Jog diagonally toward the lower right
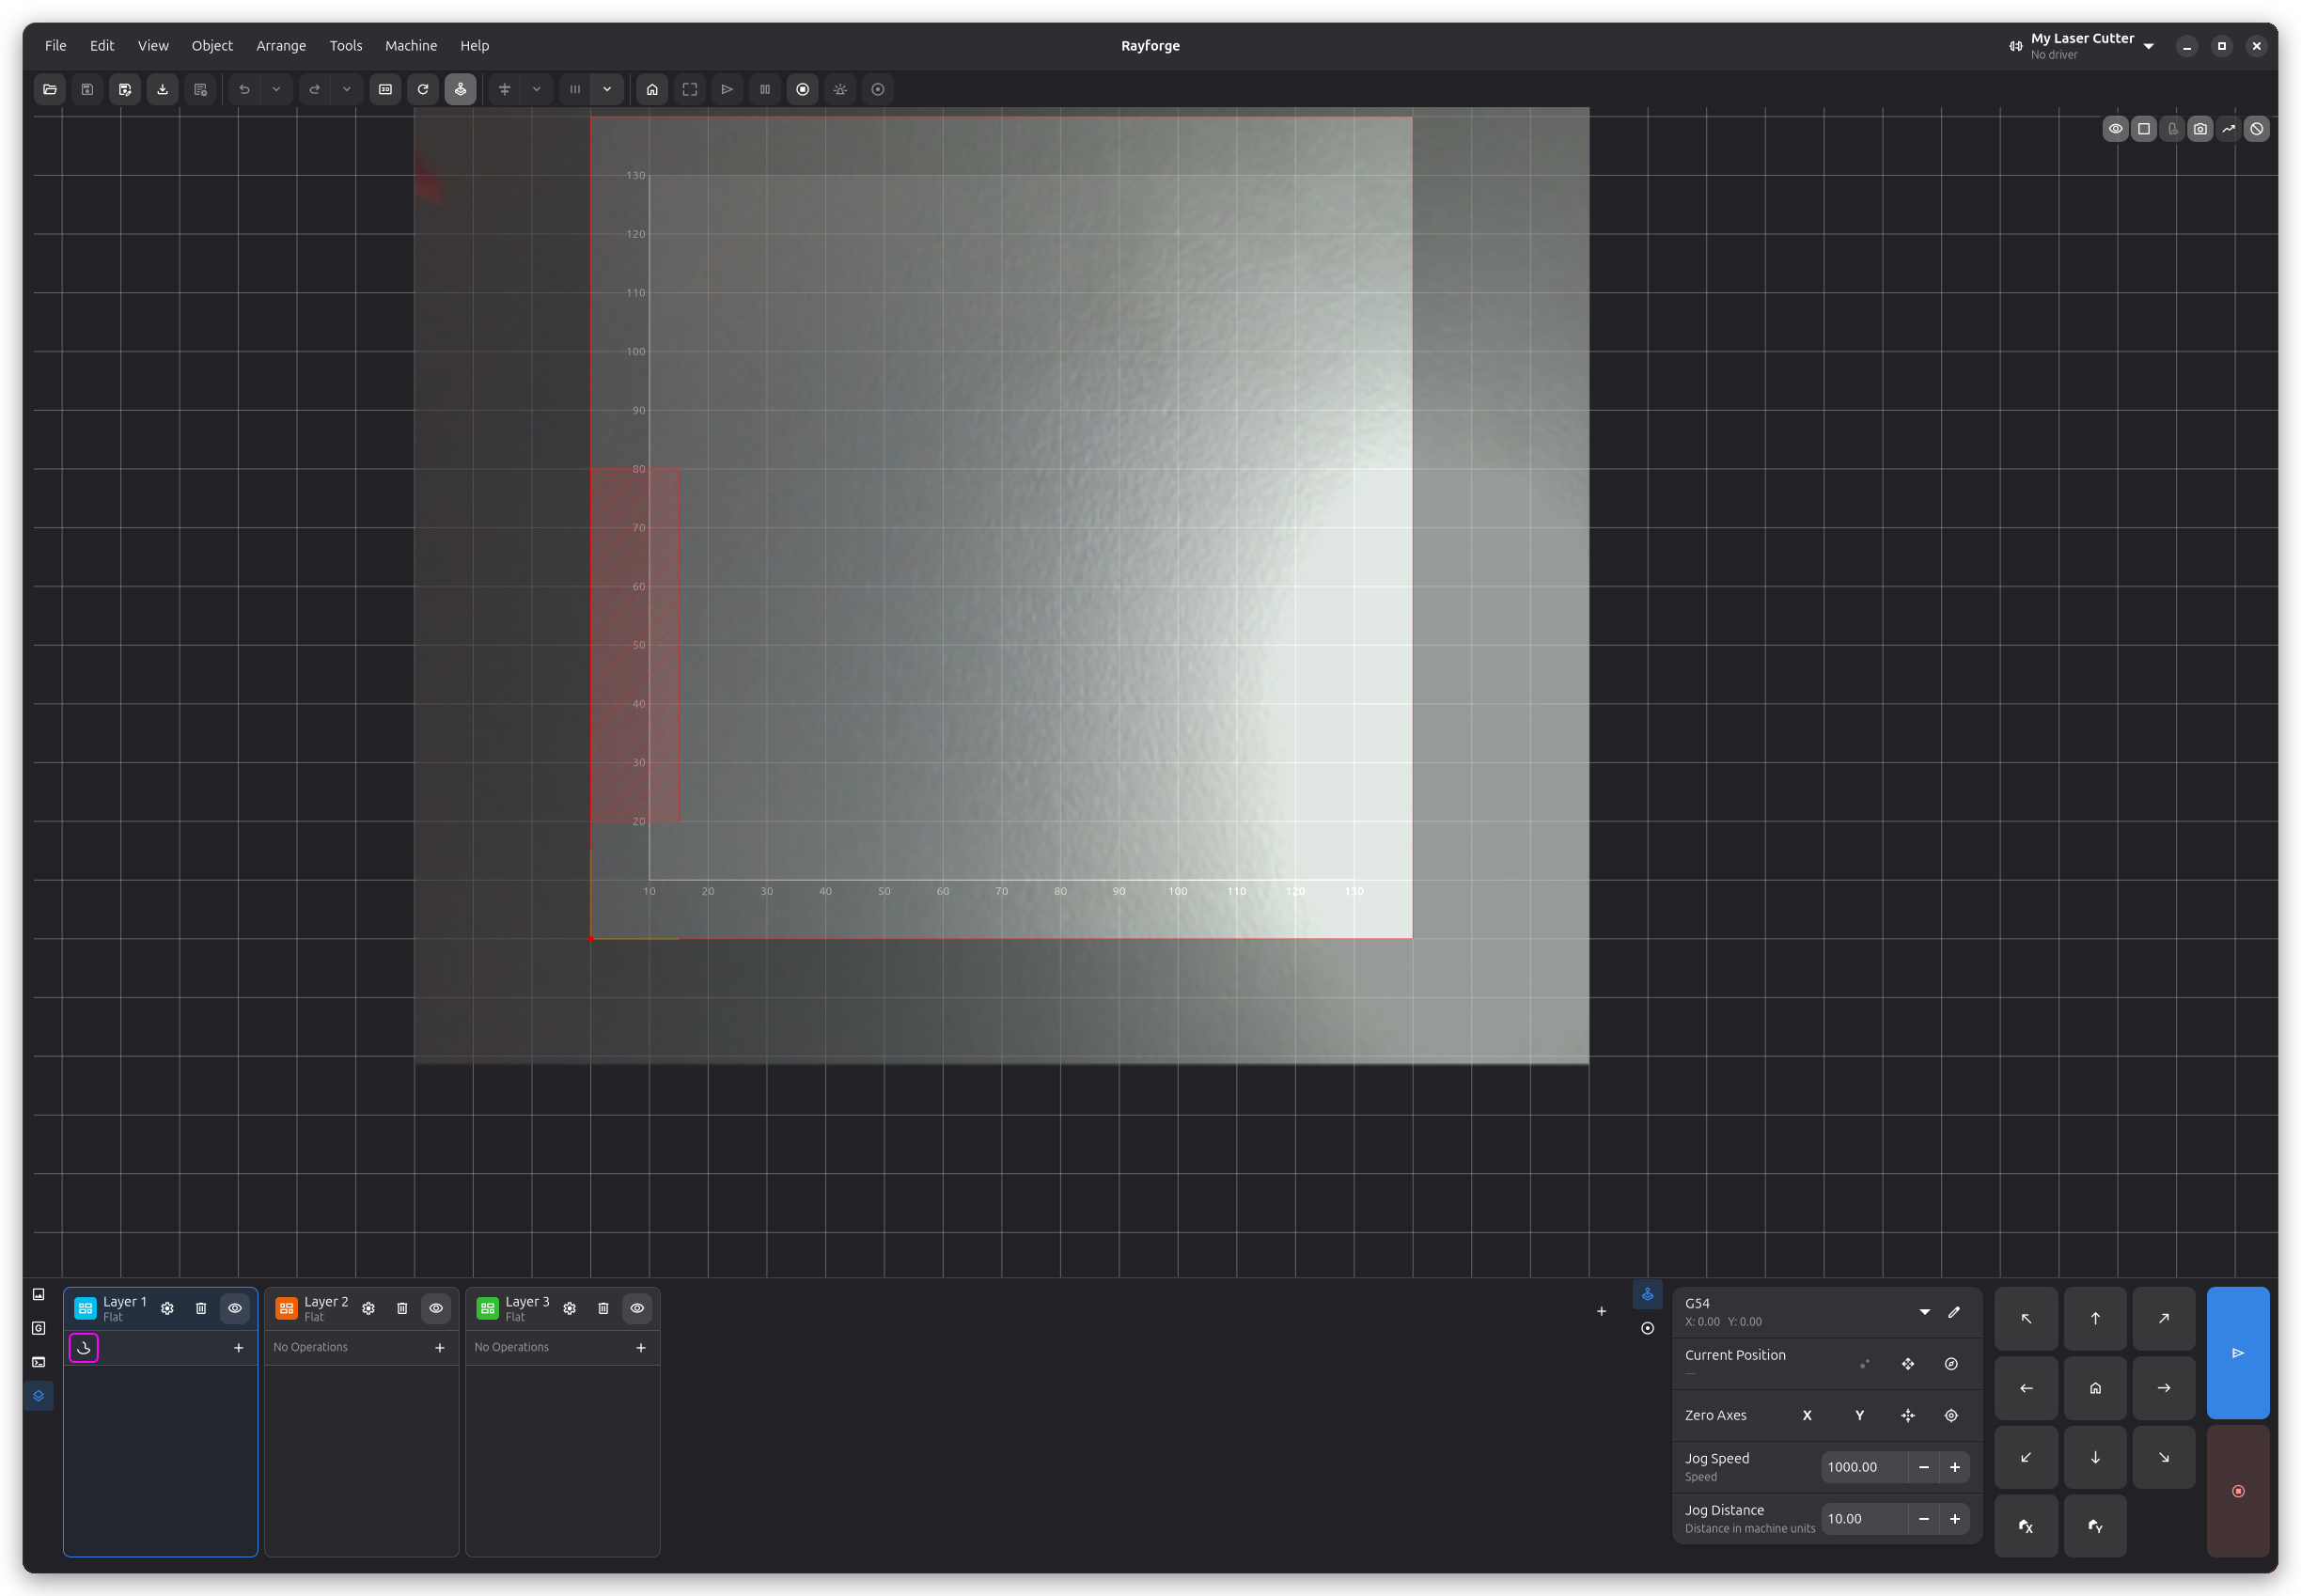The image size is (2301, 1596). click(x=2164, y=1457)
